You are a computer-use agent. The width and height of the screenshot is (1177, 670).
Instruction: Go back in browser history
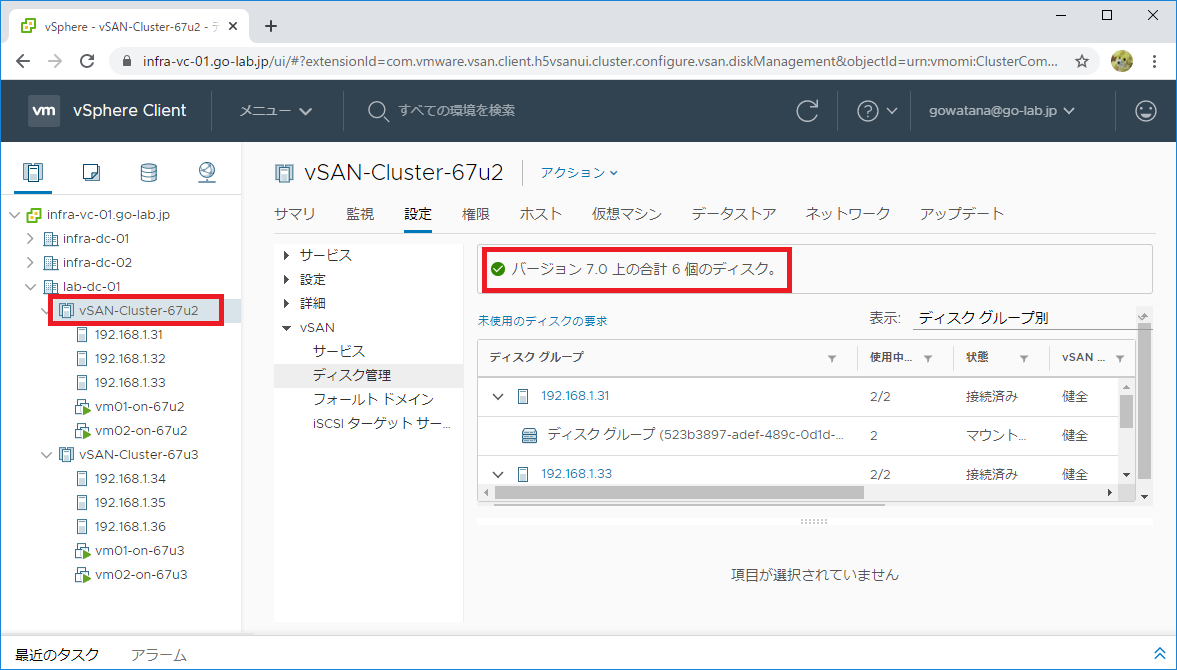pos(23,62)
